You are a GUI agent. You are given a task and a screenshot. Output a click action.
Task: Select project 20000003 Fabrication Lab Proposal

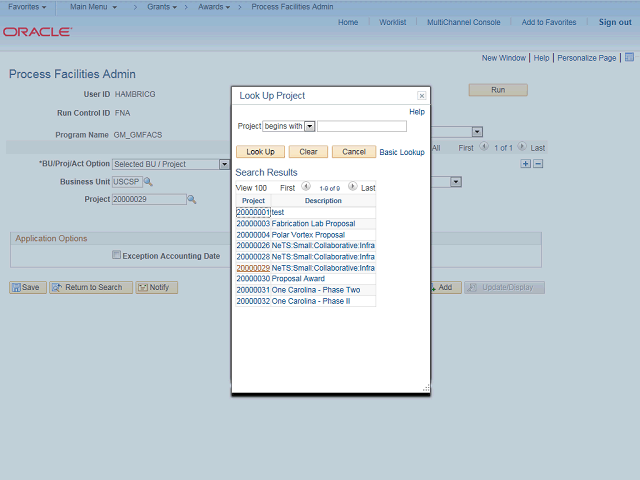point(253,224)
